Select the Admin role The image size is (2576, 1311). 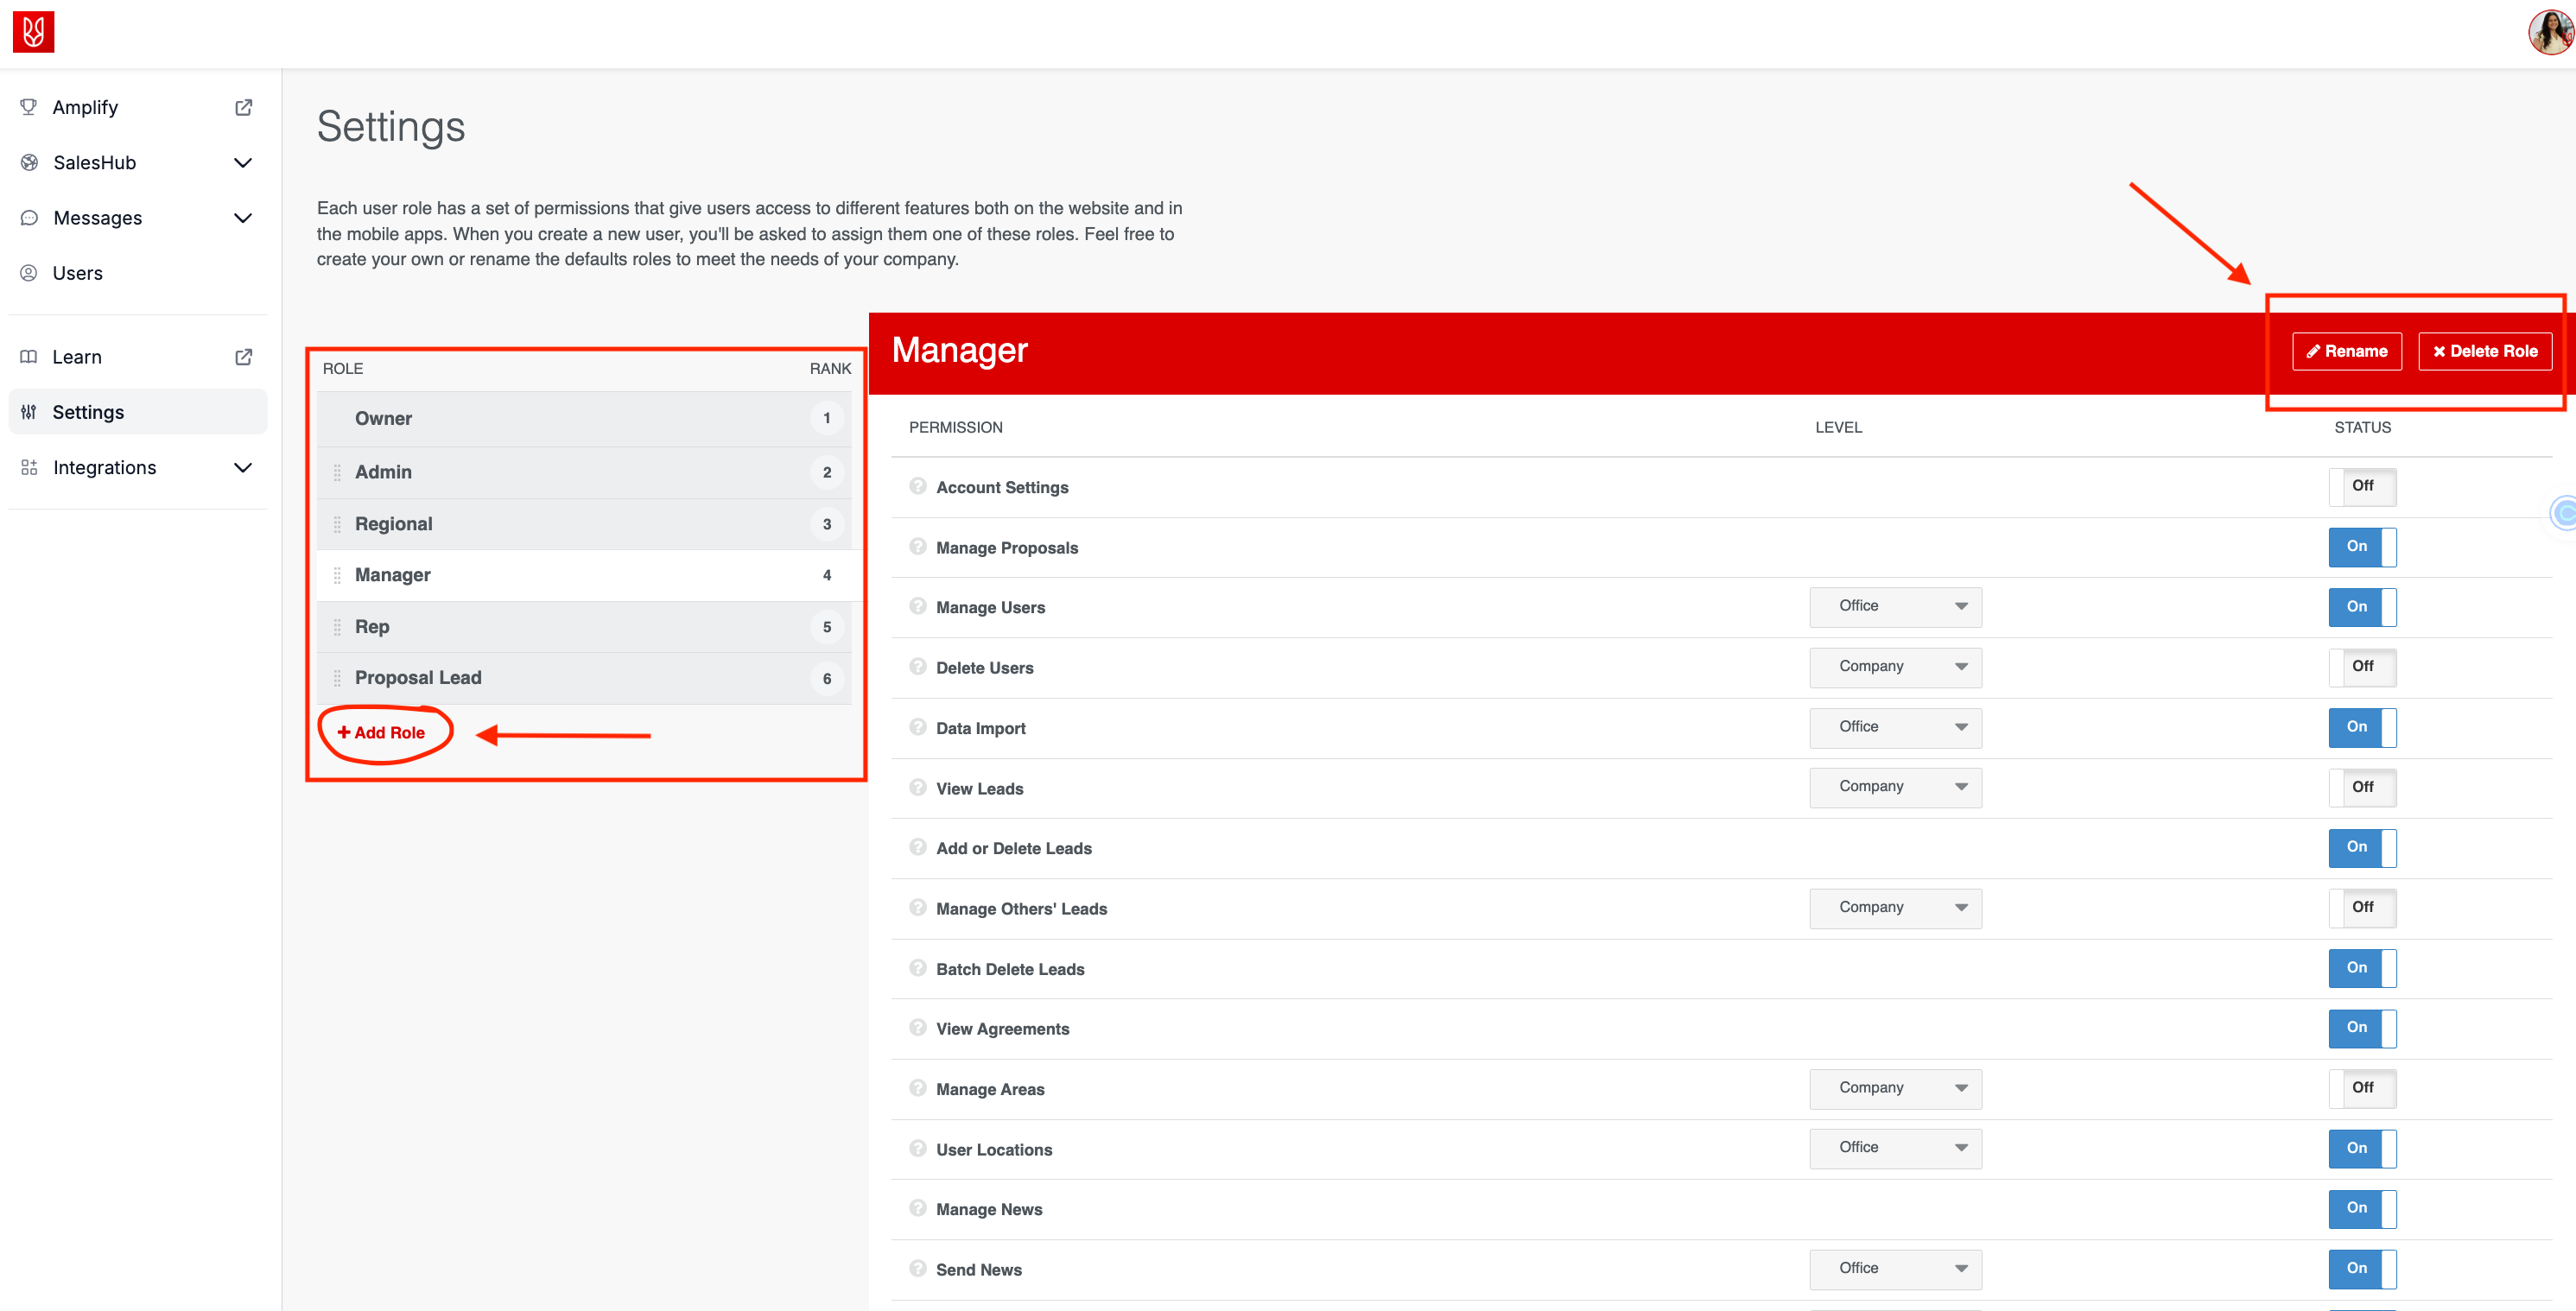coord(584,472)
